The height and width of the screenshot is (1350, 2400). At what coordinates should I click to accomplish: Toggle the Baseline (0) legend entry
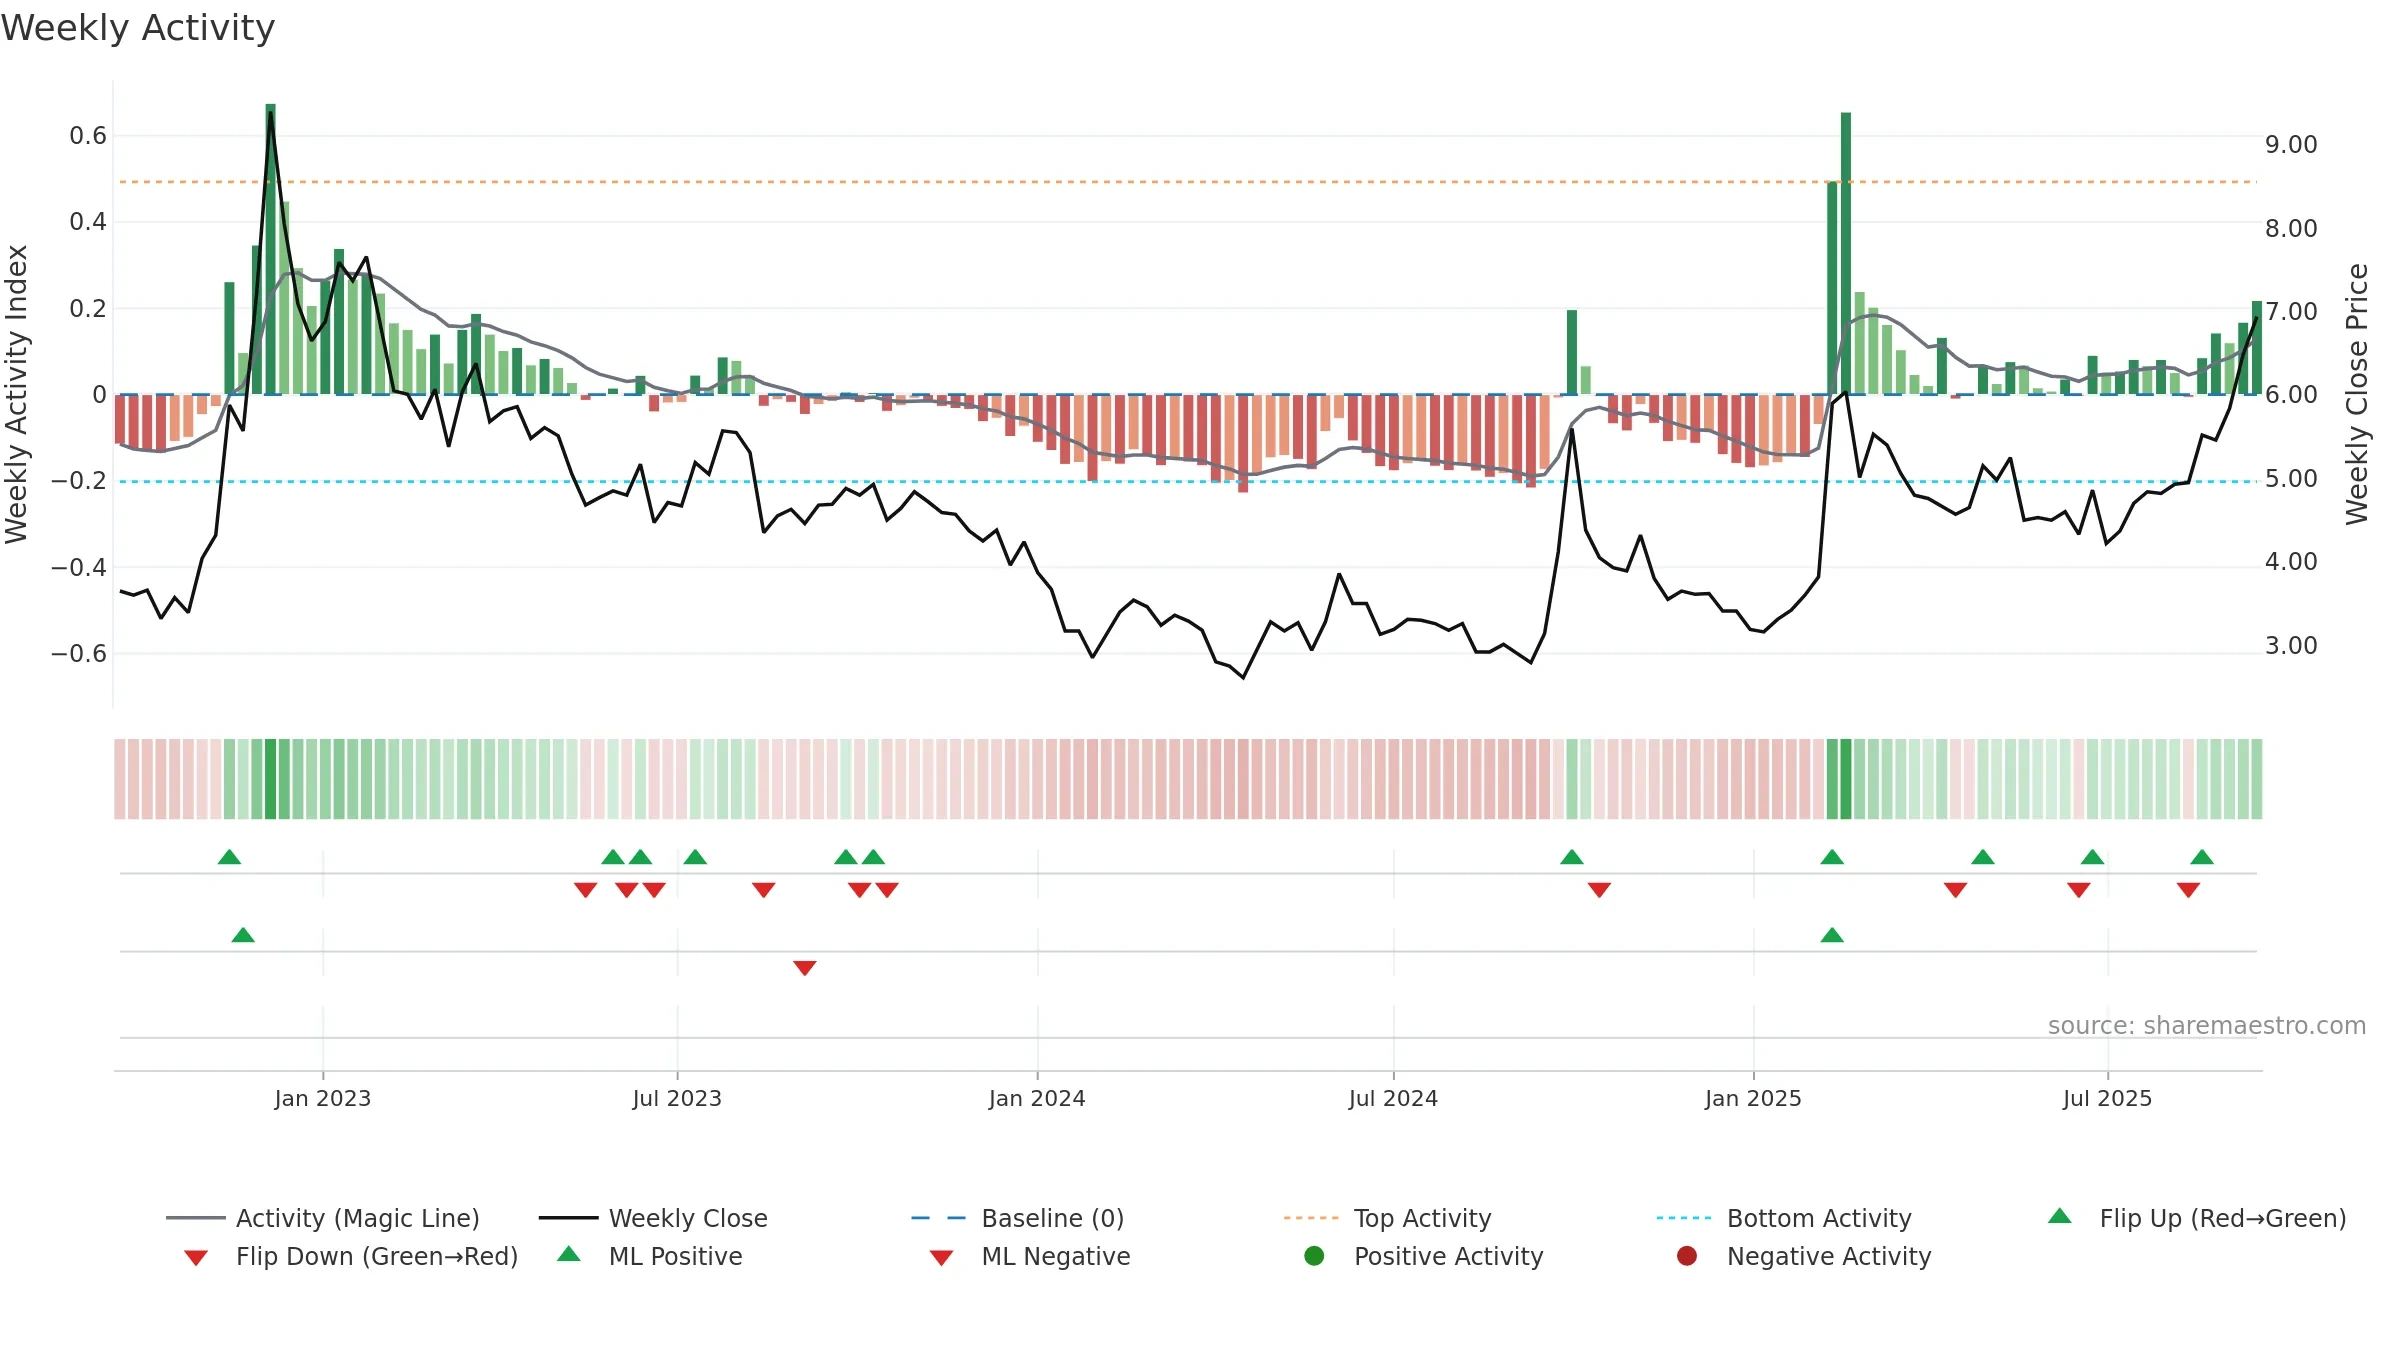pos(1018,1218)
